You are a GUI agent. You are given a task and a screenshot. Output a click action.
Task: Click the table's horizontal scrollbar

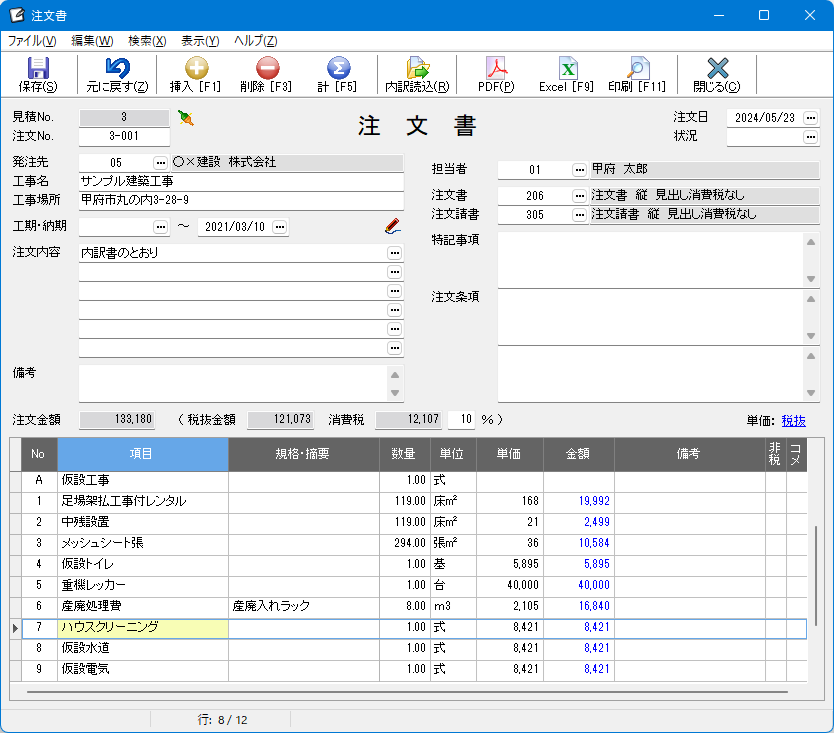(407, 692)
